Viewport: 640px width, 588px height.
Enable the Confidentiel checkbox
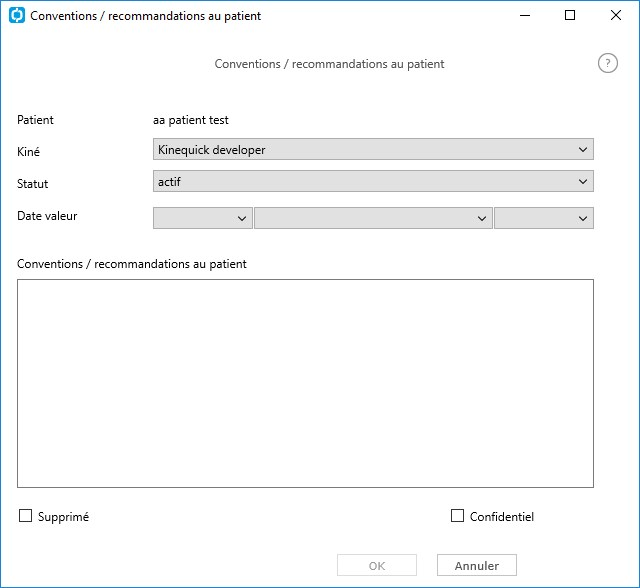coord(457,516)
